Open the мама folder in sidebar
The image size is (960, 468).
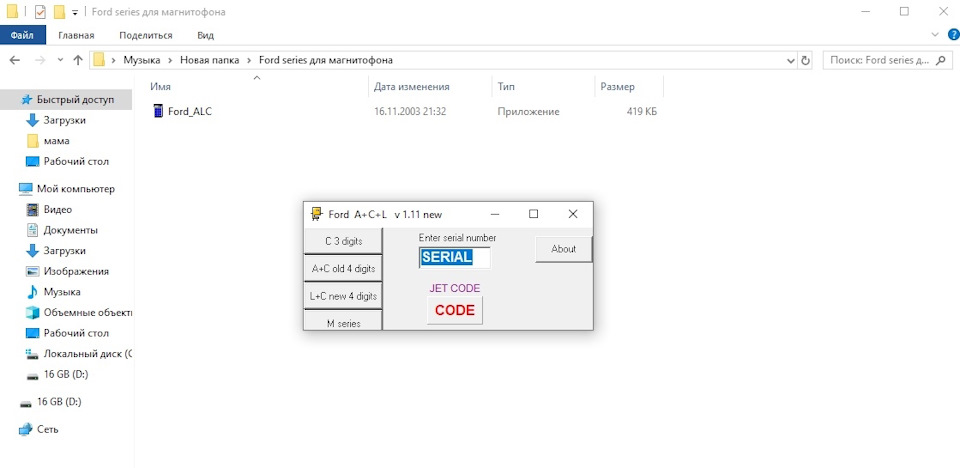coord(56,141)
